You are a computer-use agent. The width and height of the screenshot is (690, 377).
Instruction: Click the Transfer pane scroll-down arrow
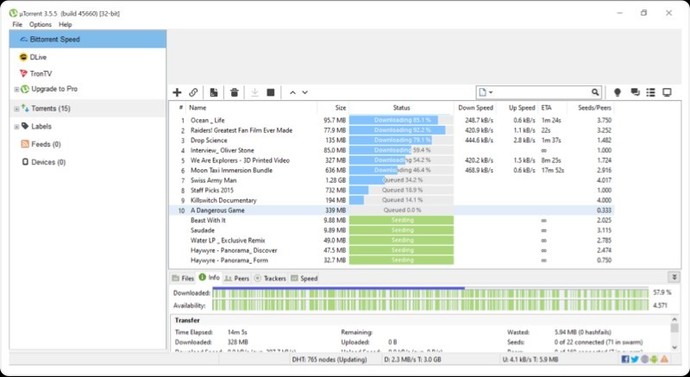[675, 347]
